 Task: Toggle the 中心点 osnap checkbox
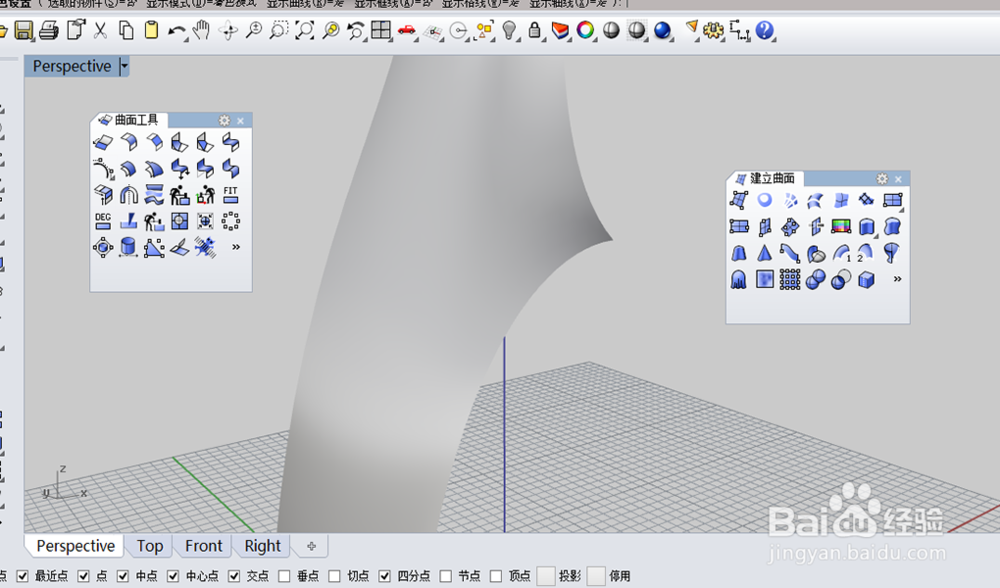(x=173, y=576)
